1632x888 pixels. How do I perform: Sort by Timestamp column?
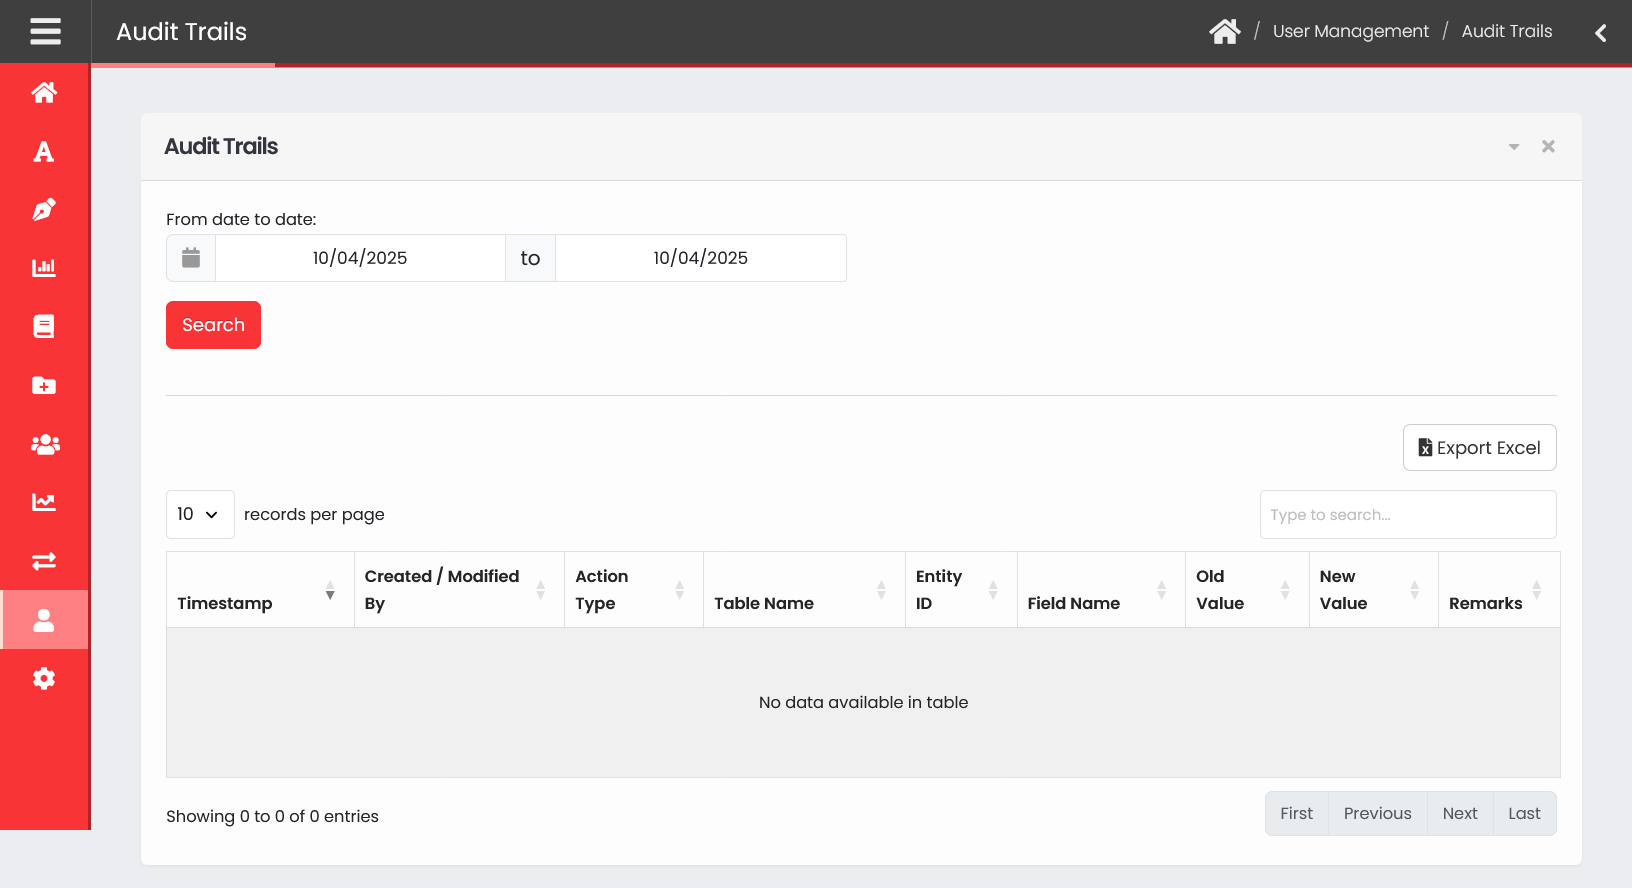click(260, 590)
